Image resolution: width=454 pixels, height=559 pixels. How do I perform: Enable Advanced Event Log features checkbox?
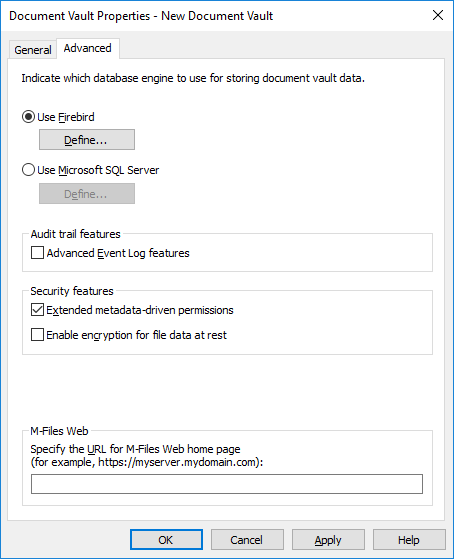click(x=37, y=253)
